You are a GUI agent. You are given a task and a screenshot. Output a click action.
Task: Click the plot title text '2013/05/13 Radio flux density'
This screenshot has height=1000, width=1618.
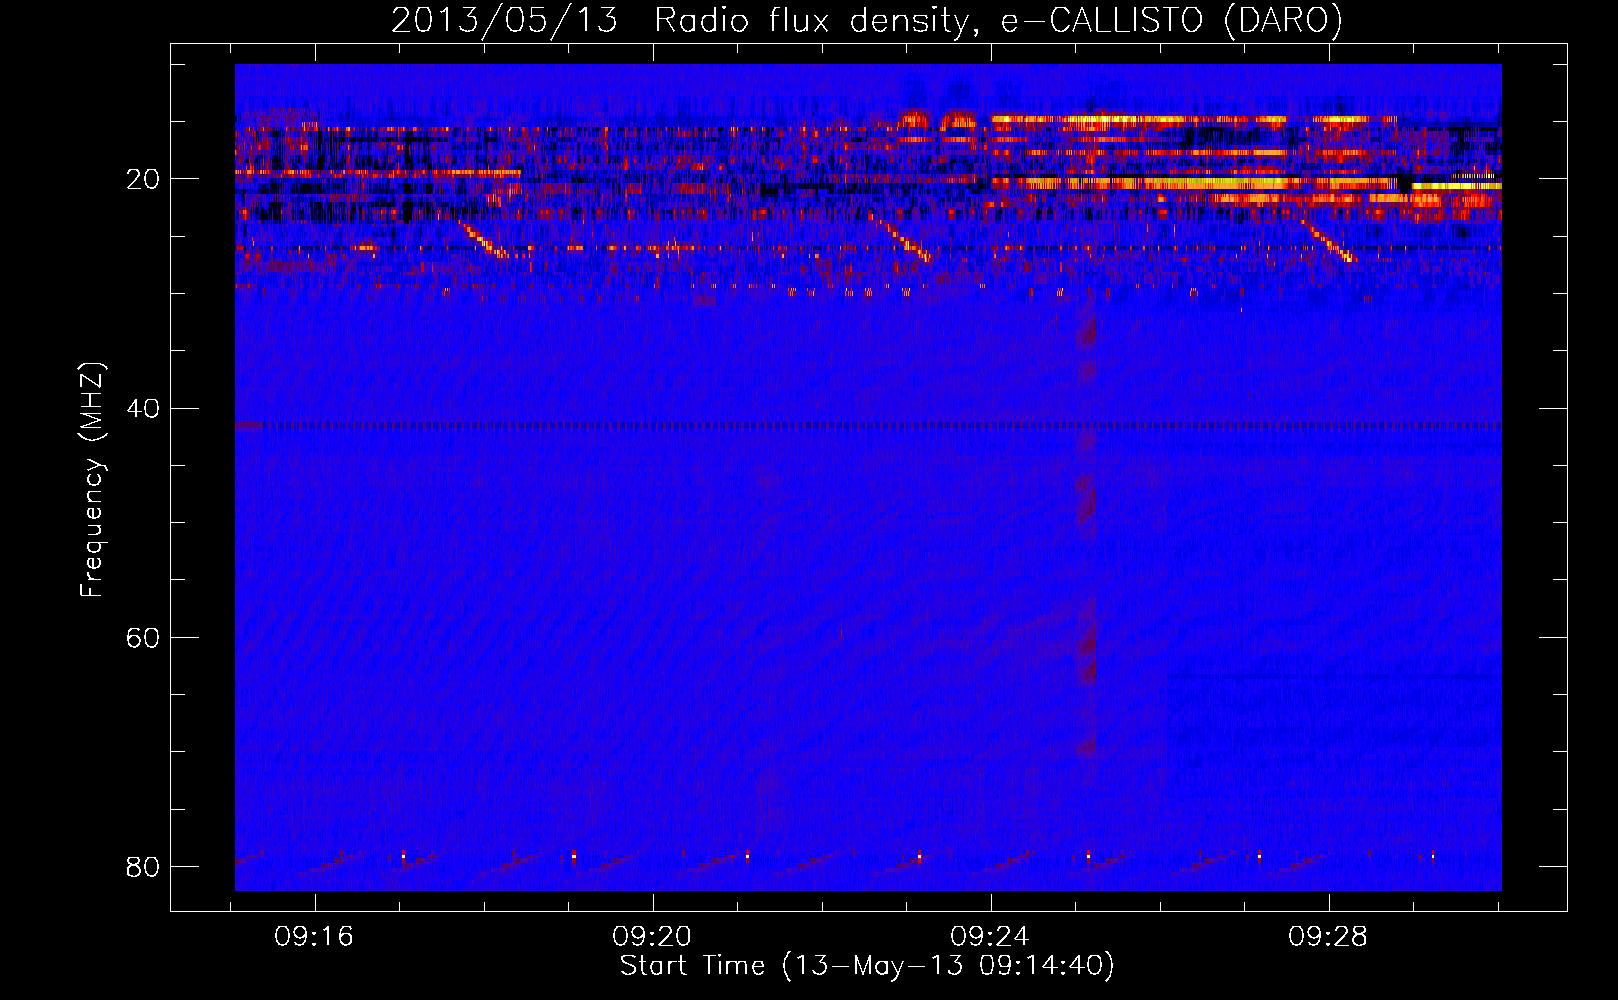678,21
